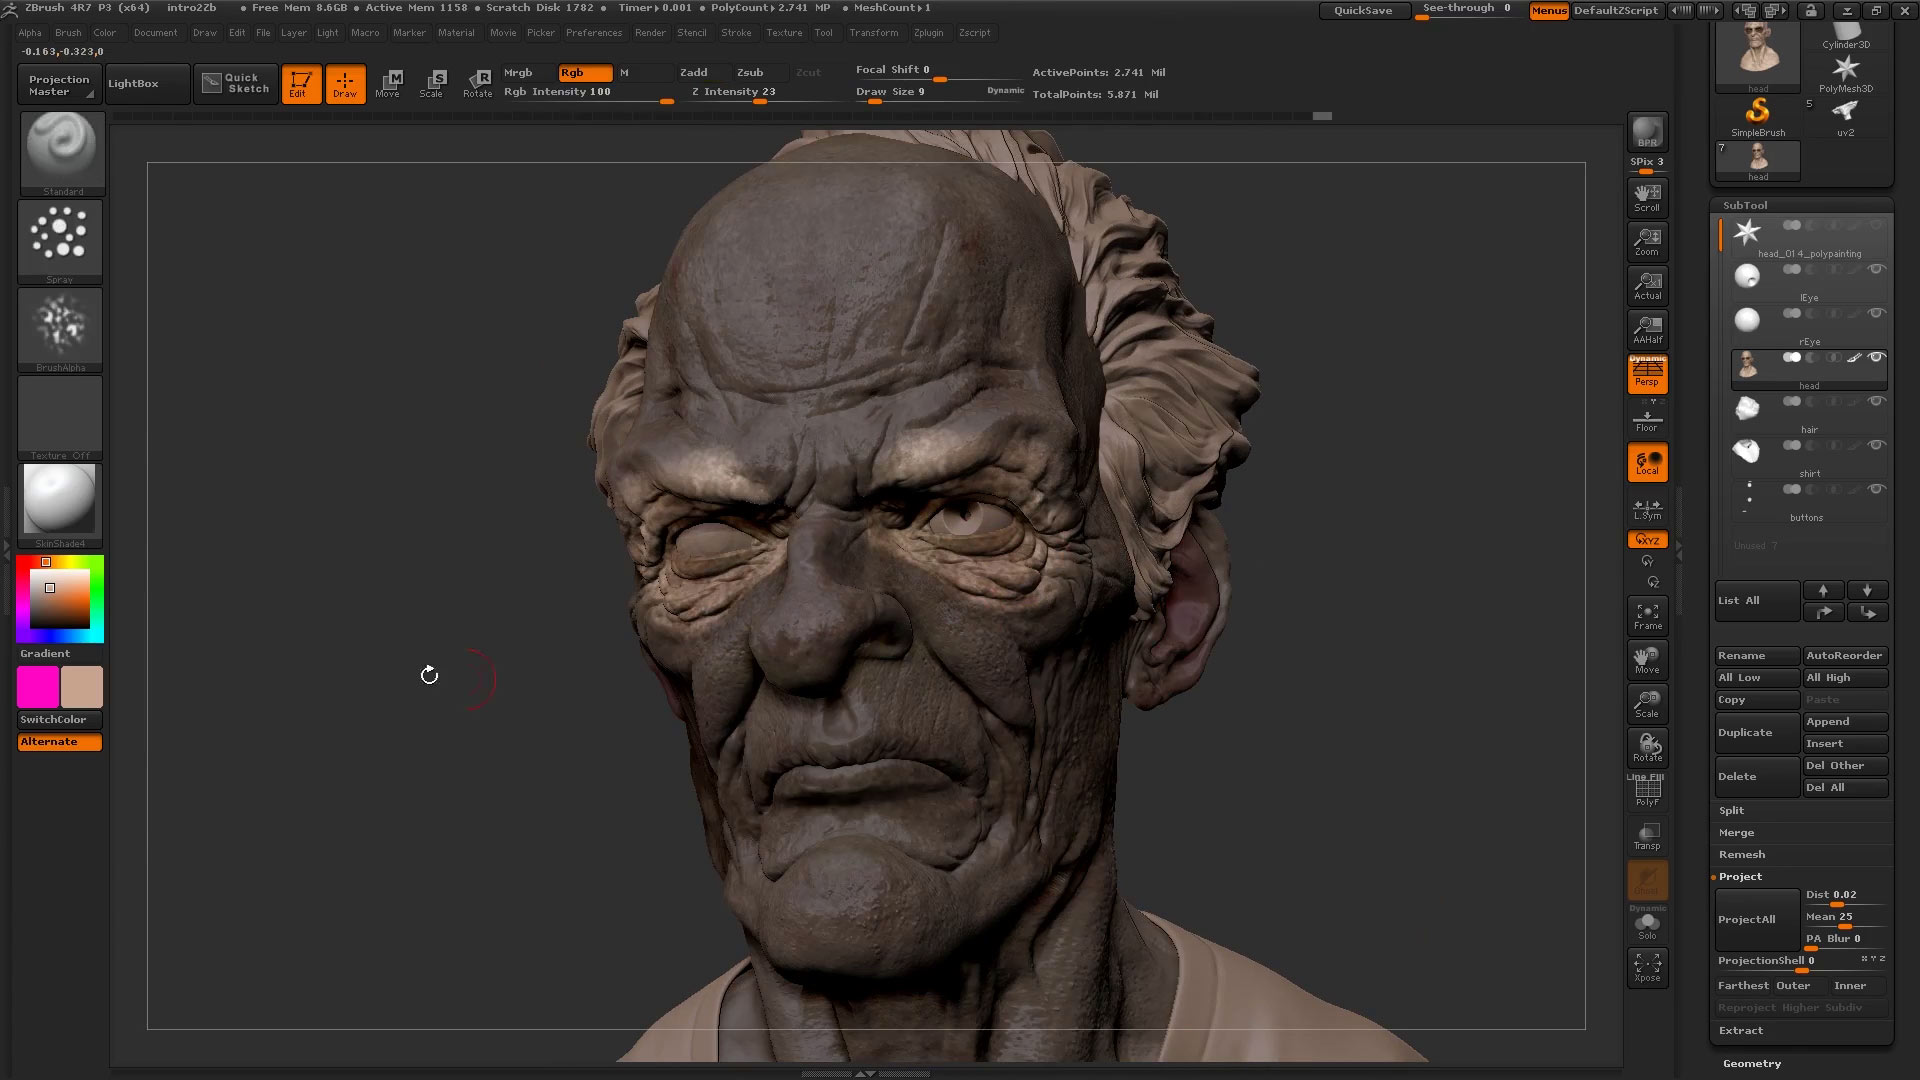Expand the Geometry section
Viewport: 1920px width, 1080px height.
pos(1751,1063)
